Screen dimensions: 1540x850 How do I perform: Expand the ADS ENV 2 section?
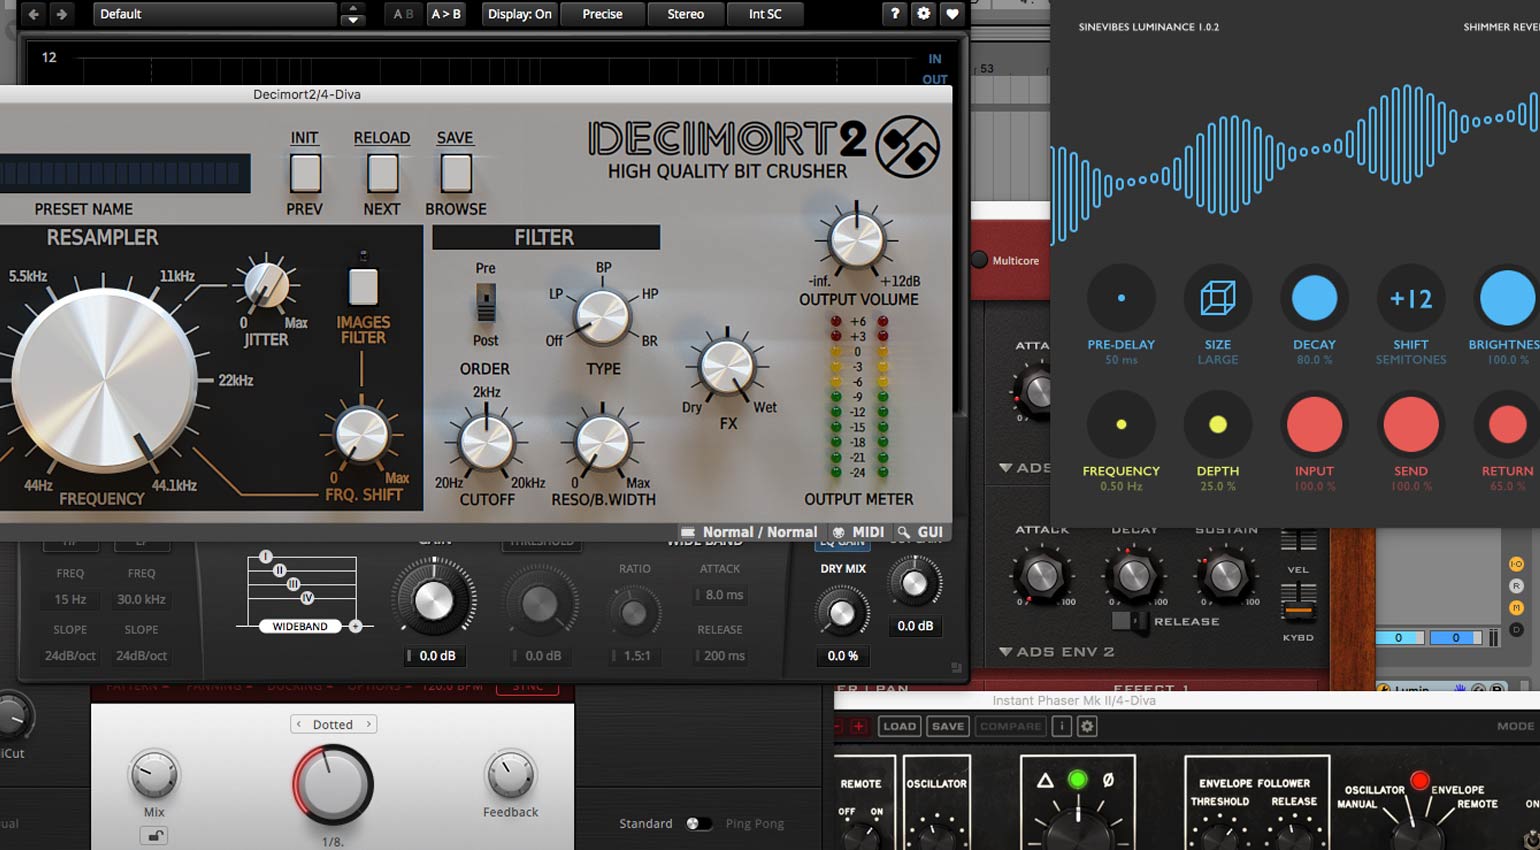pos(1006,652)
